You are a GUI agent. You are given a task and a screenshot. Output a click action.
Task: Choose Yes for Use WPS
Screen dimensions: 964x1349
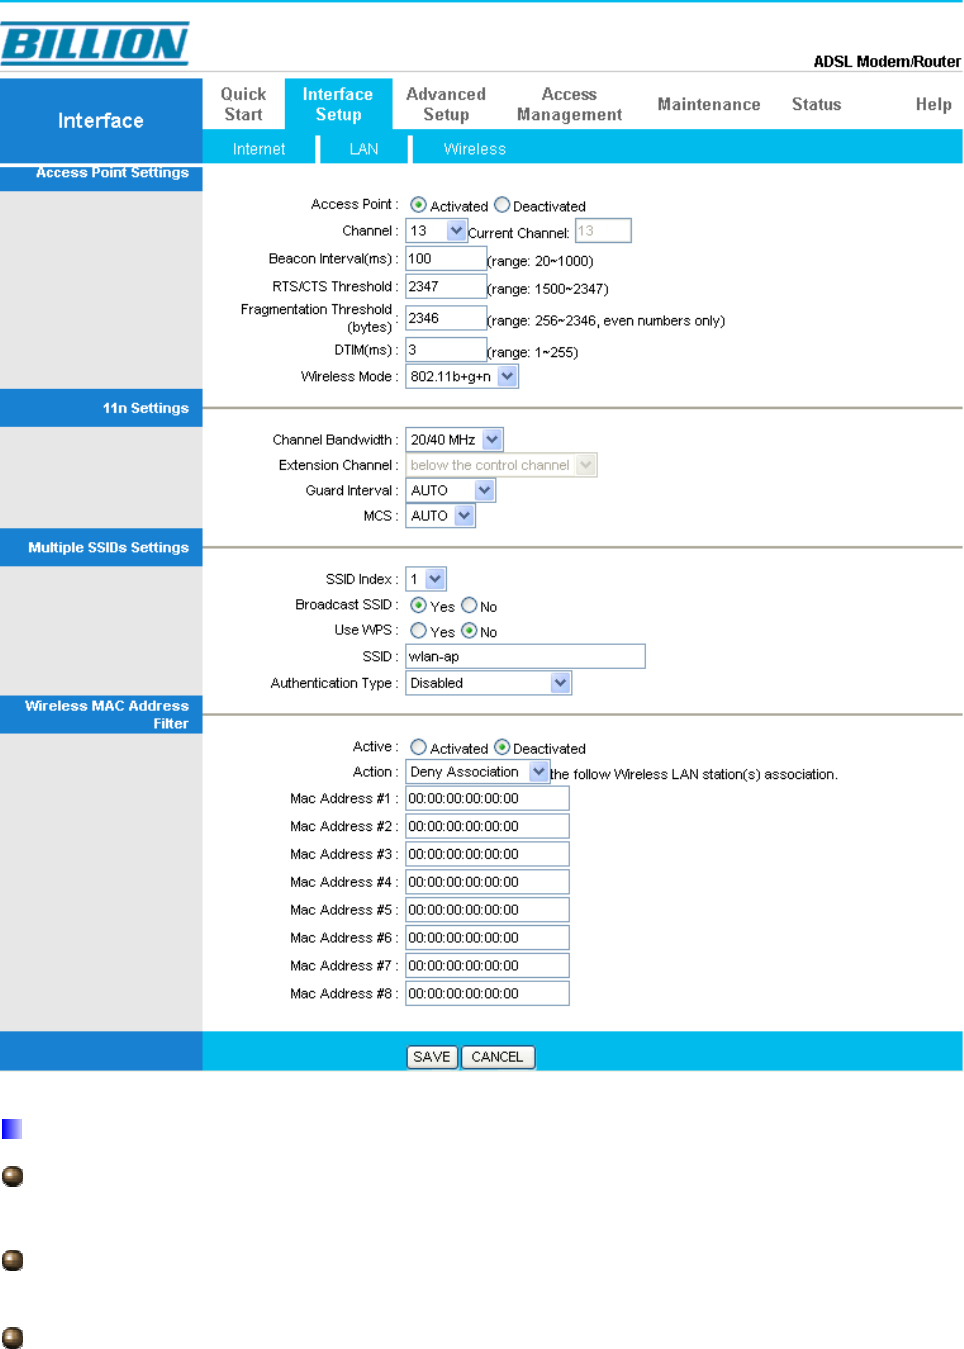click(x=418, y=631)
